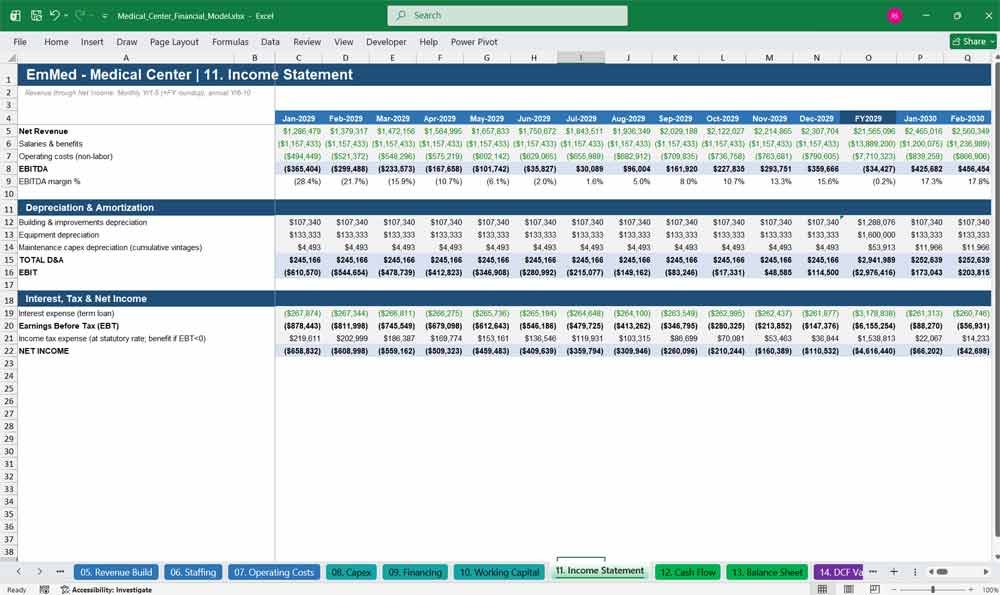Click the zoom out minus button

point(893,589)
